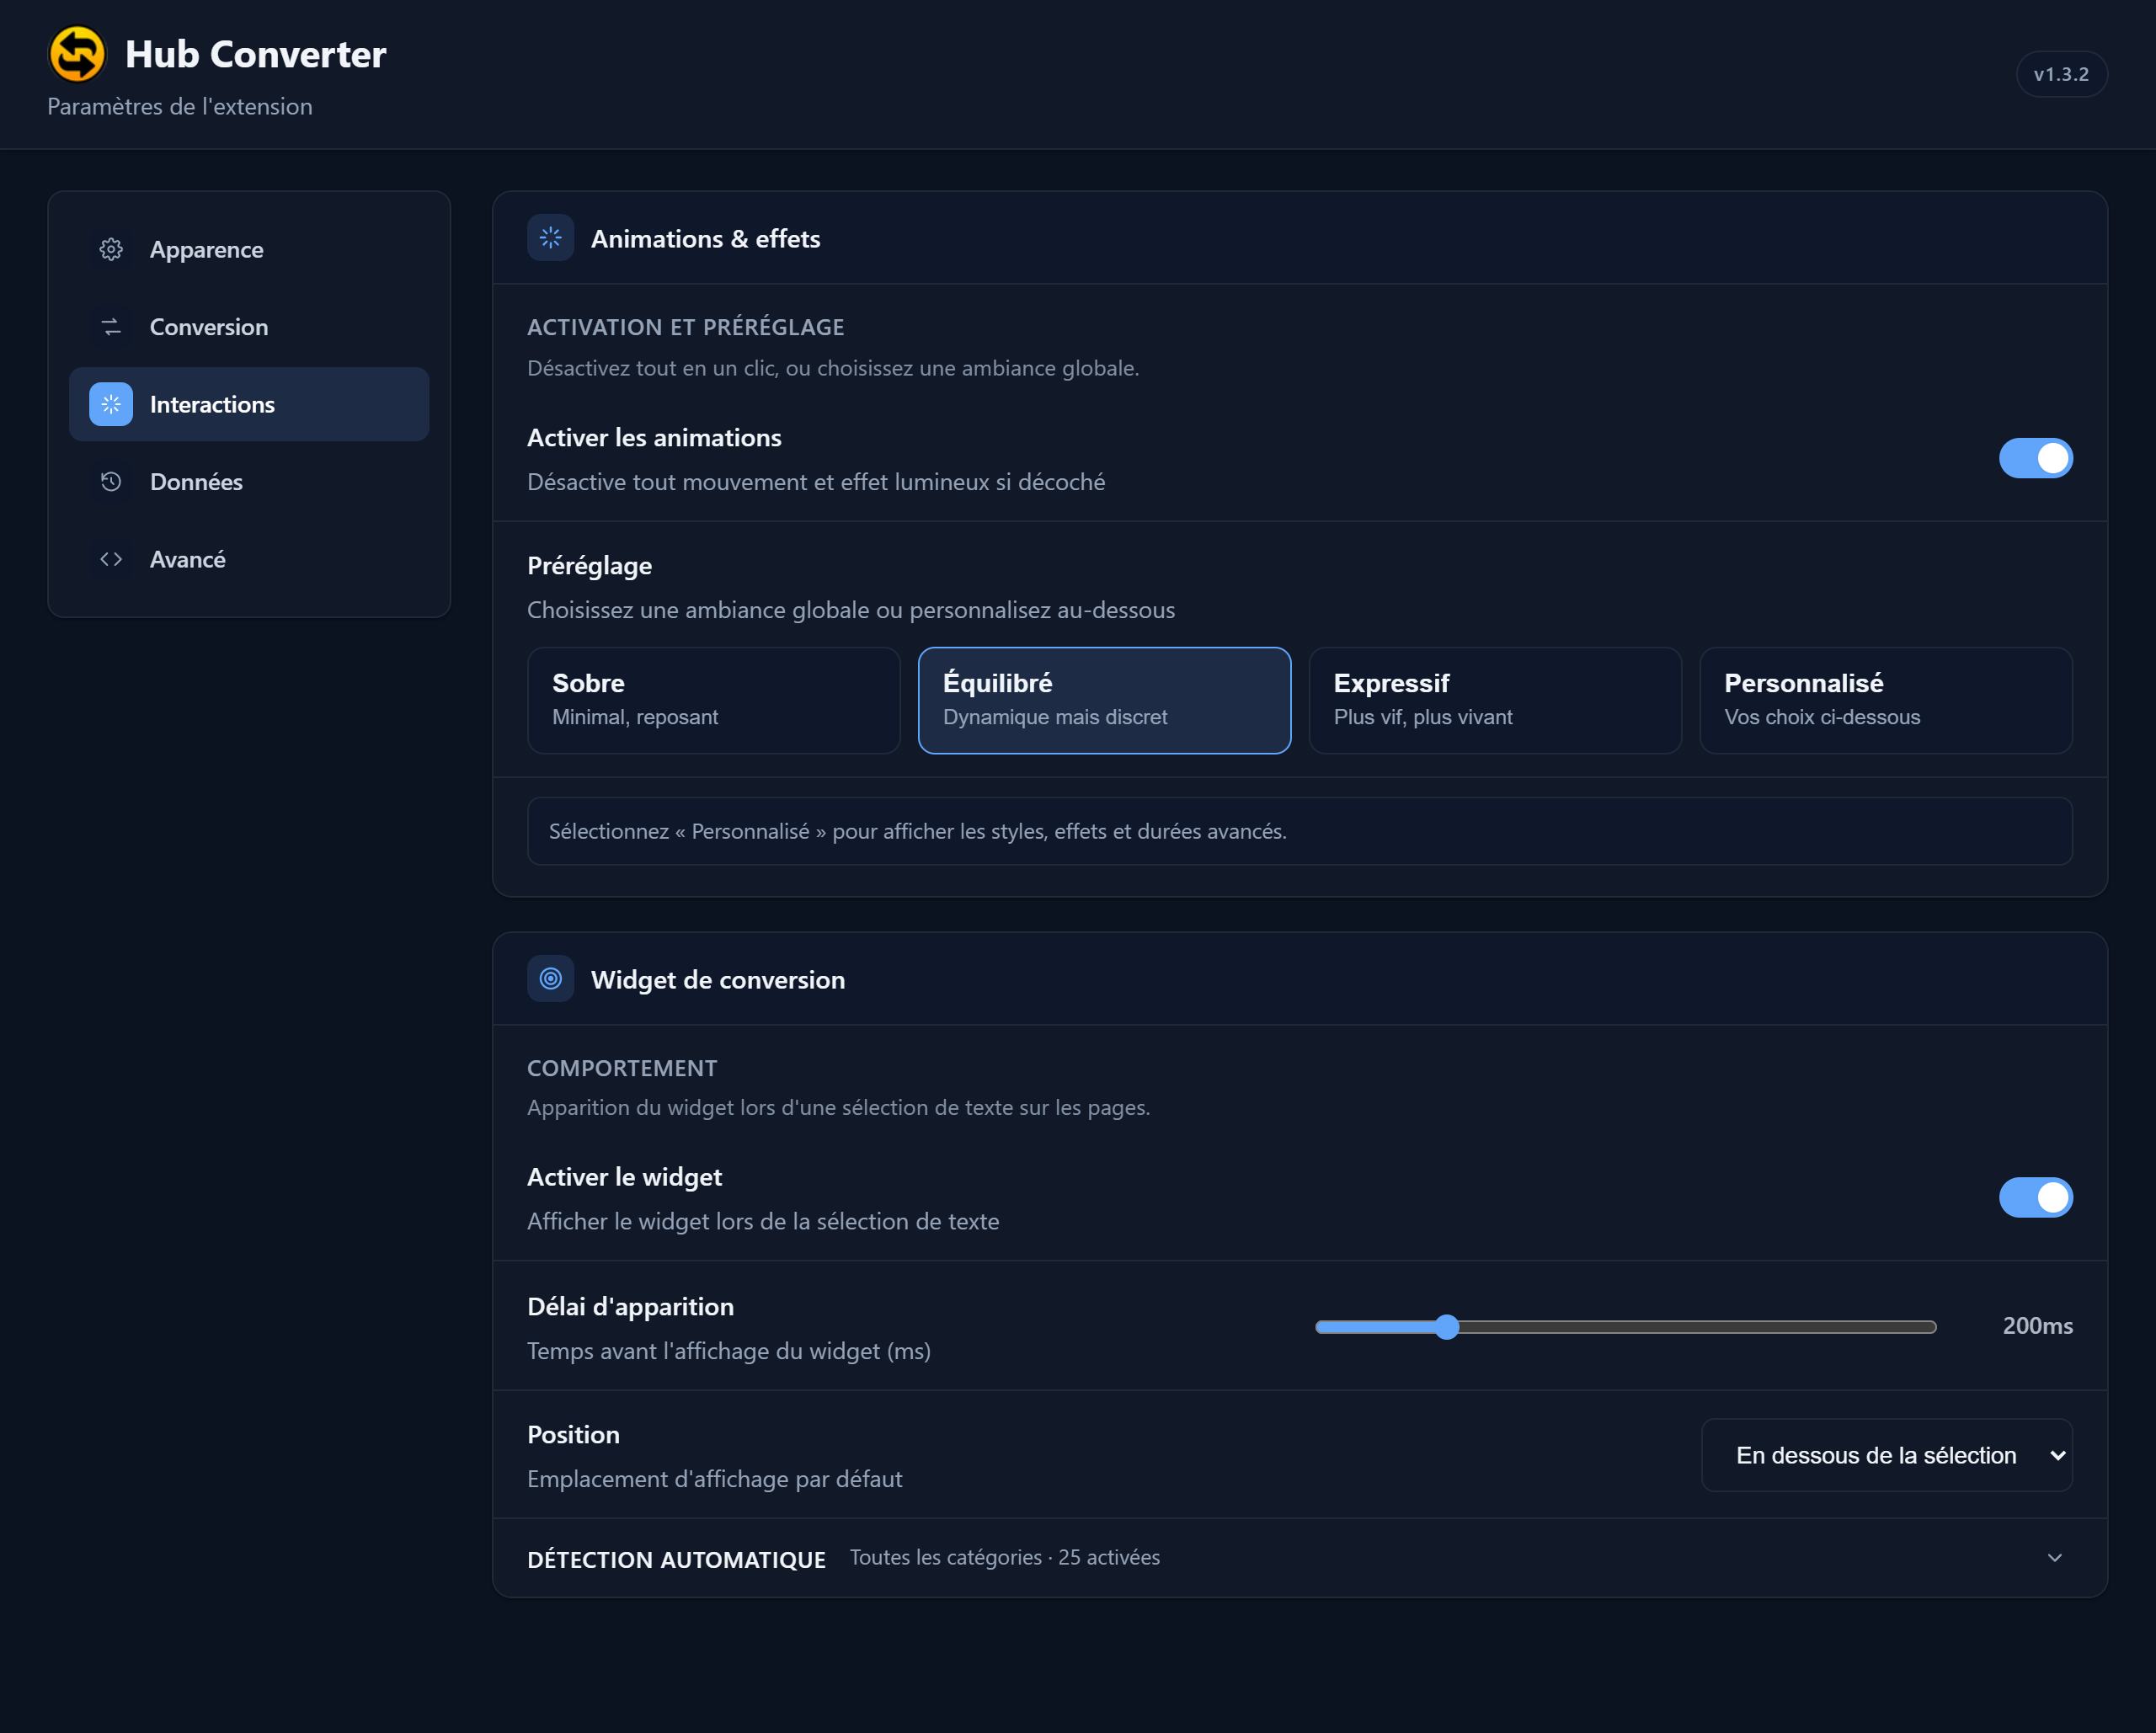Select the Équilibré preset card

click(x=1104, y=700)
